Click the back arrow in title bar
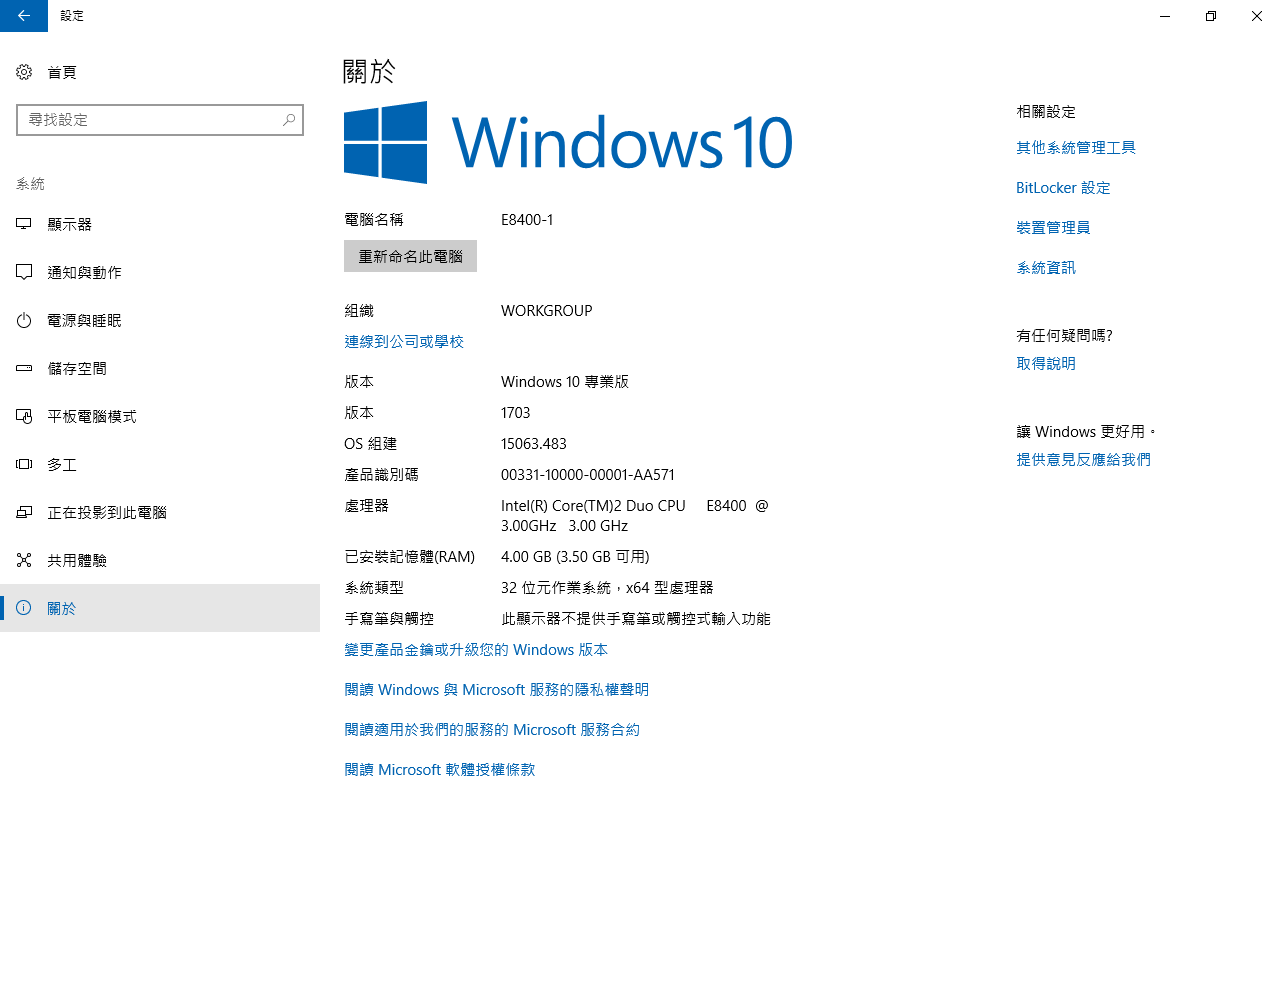1278x982 pixels. pyautogui.click(x=24, y=16)
